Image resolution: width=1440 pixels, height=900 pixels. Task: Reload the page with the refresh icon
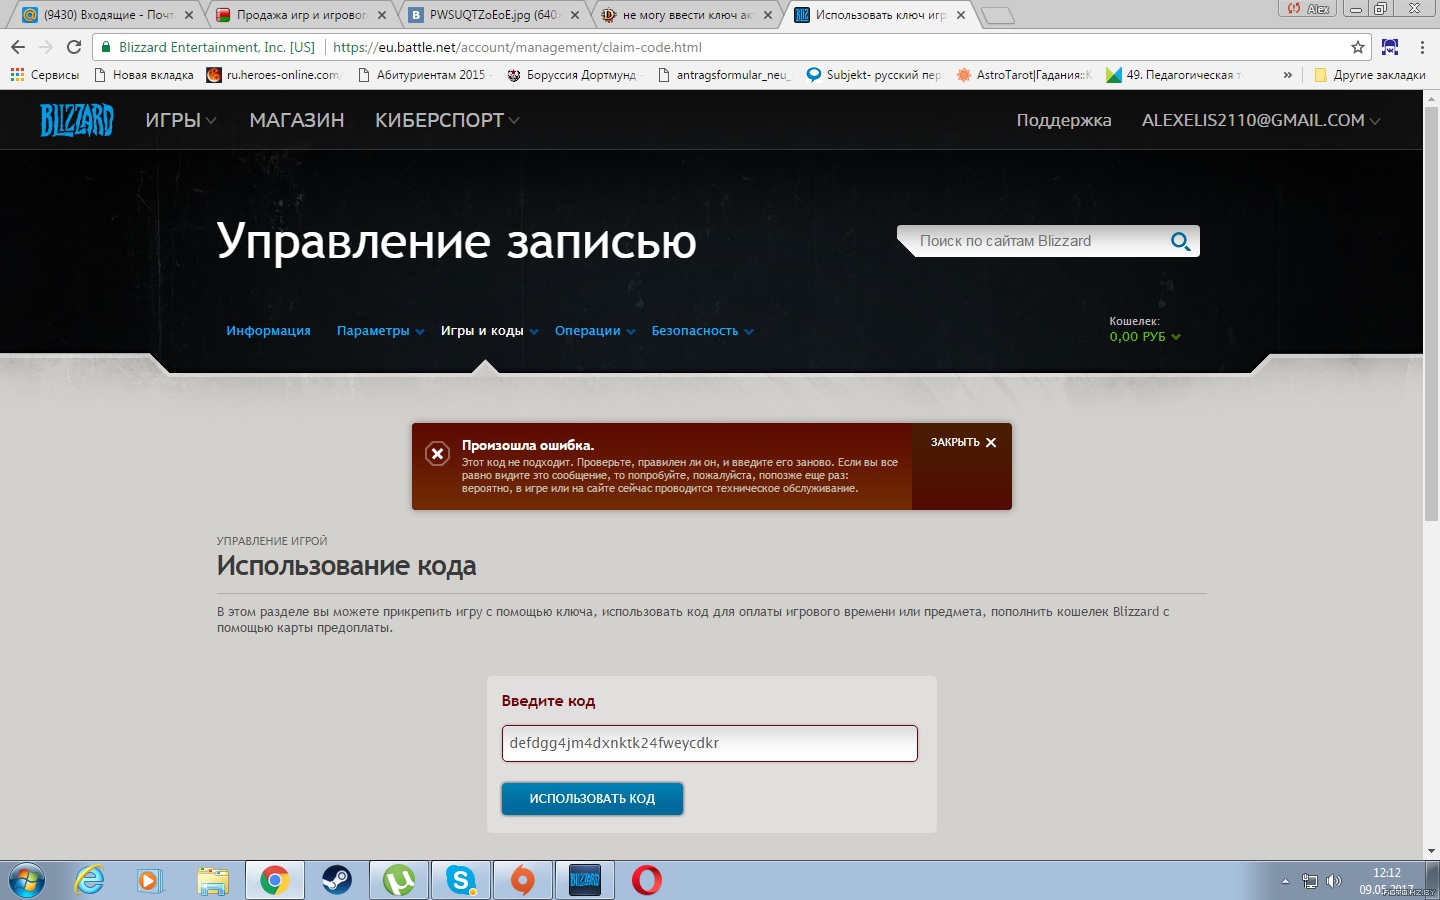(74, 47)
